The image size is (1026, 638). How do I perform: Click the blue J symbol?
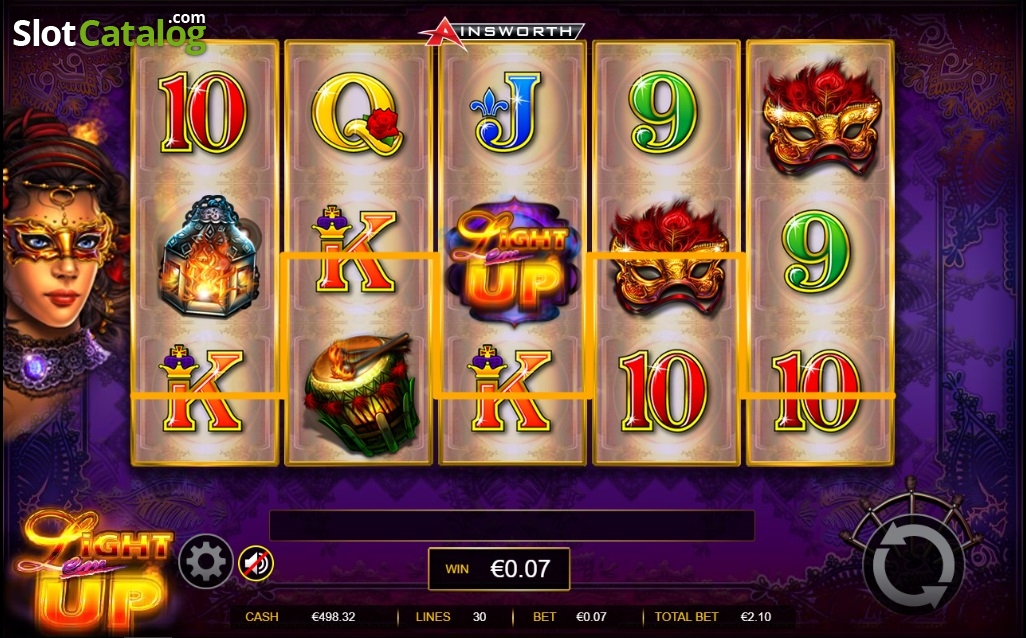(x=505, y=111)
